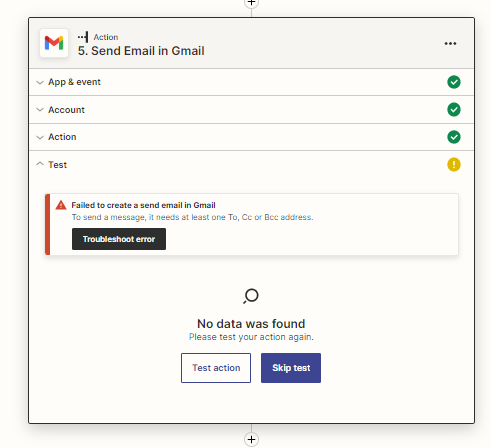Click the action step-type icon beside Action label

83,37
